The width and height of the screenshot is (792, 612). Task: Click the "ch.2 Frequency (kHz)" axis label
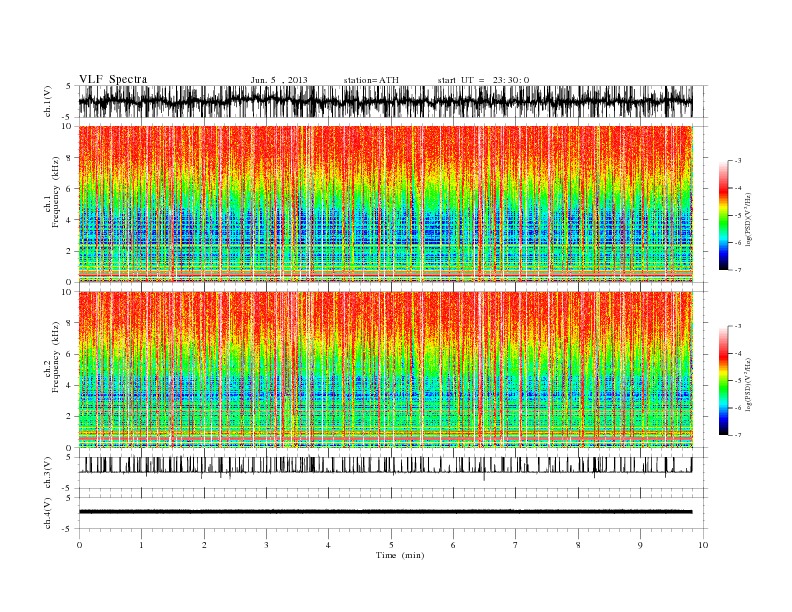point(52,358)
